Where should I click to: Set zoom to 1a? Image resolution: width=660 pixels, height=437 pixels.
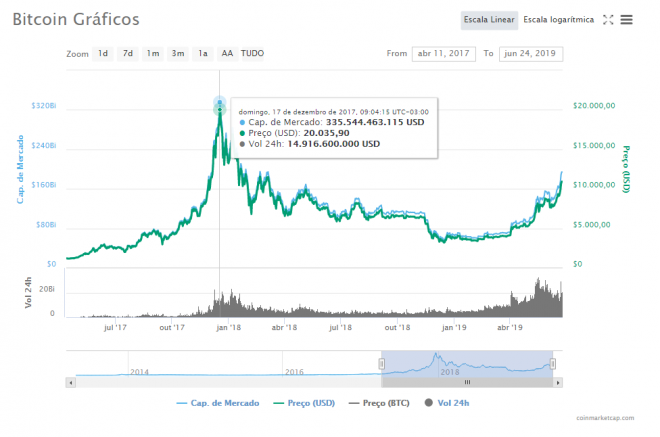202,53
